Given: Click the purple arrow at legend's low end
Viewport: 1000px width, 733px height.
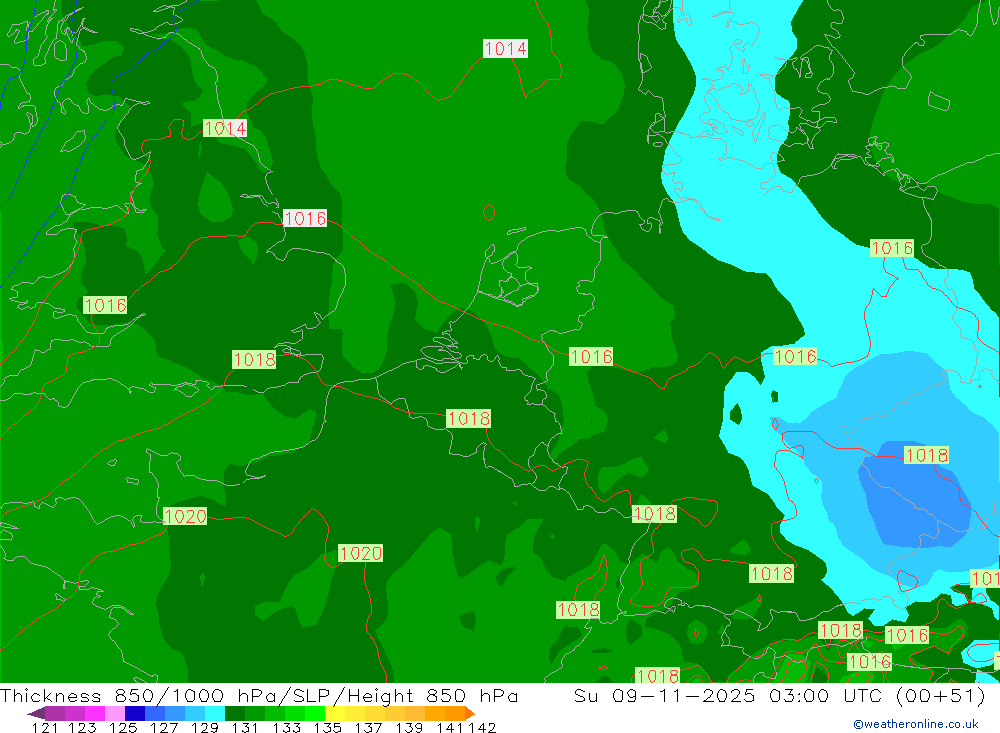Looking at the screenshot, I should coord(36,713).
